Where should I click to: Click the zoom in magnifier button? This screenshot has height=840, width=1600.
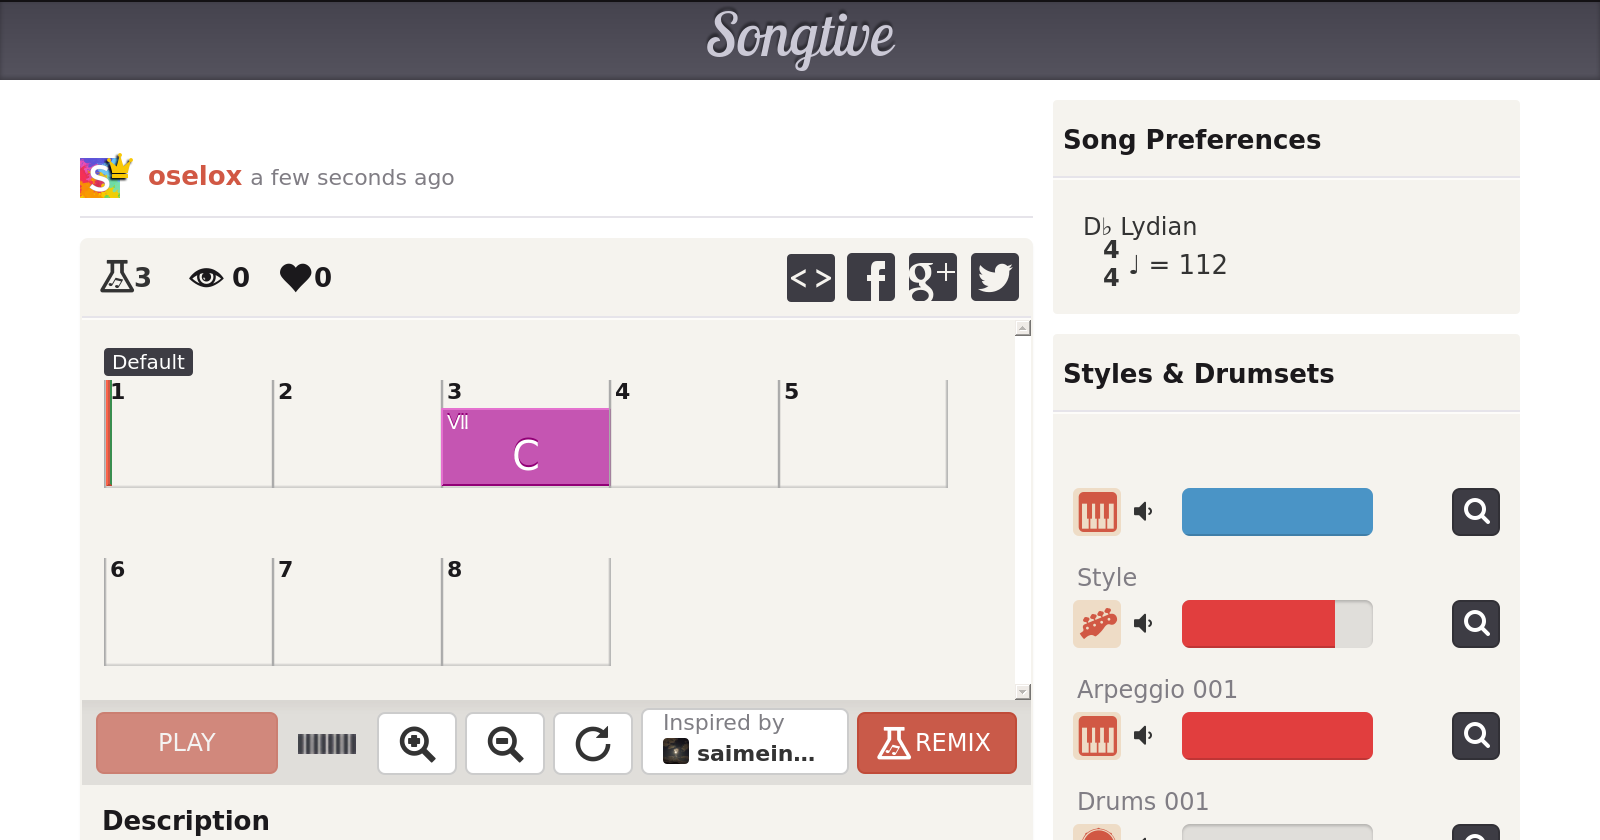point(417,743)
